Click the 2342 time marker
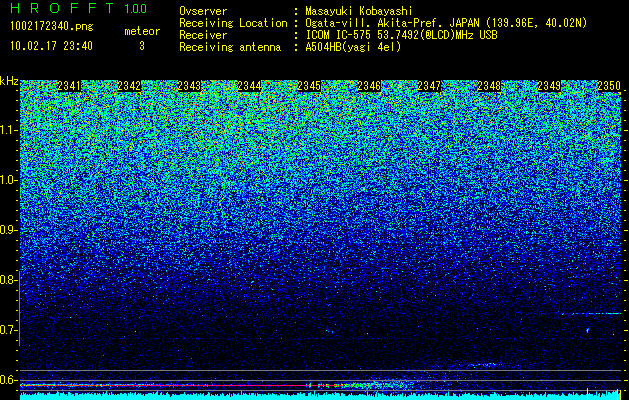Screen dimensions: 629x400 coord(129,86)
